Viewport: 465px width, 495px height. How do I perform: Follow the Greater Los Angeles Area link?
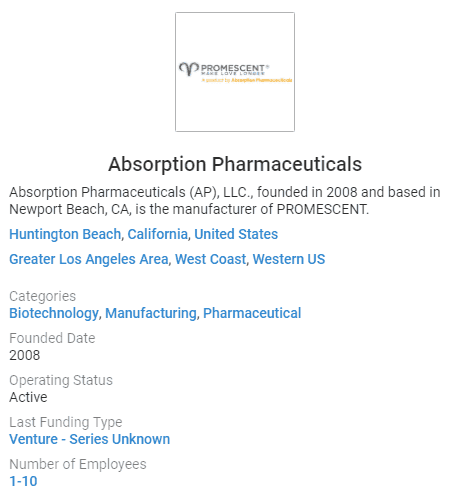tap(89, 259)
